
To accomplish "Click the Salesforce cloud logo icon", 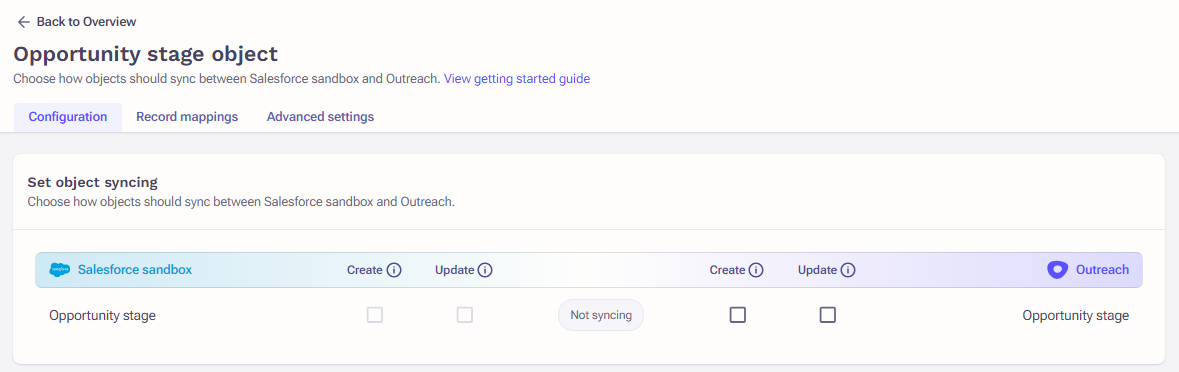I will 59,270.
